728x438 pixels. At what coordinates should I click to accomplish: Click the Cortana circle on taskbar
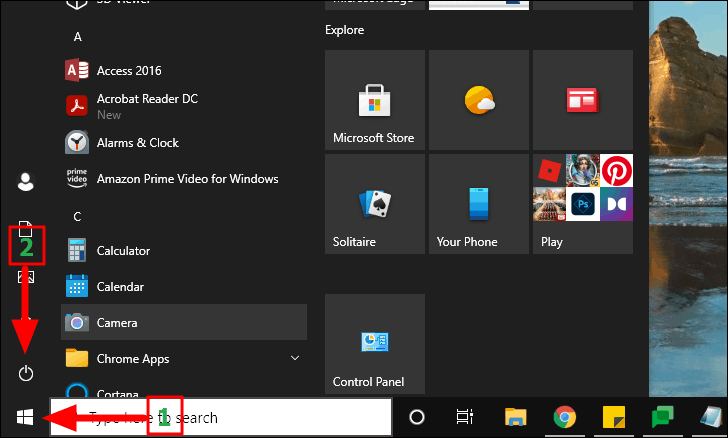[x=416, y=417]
